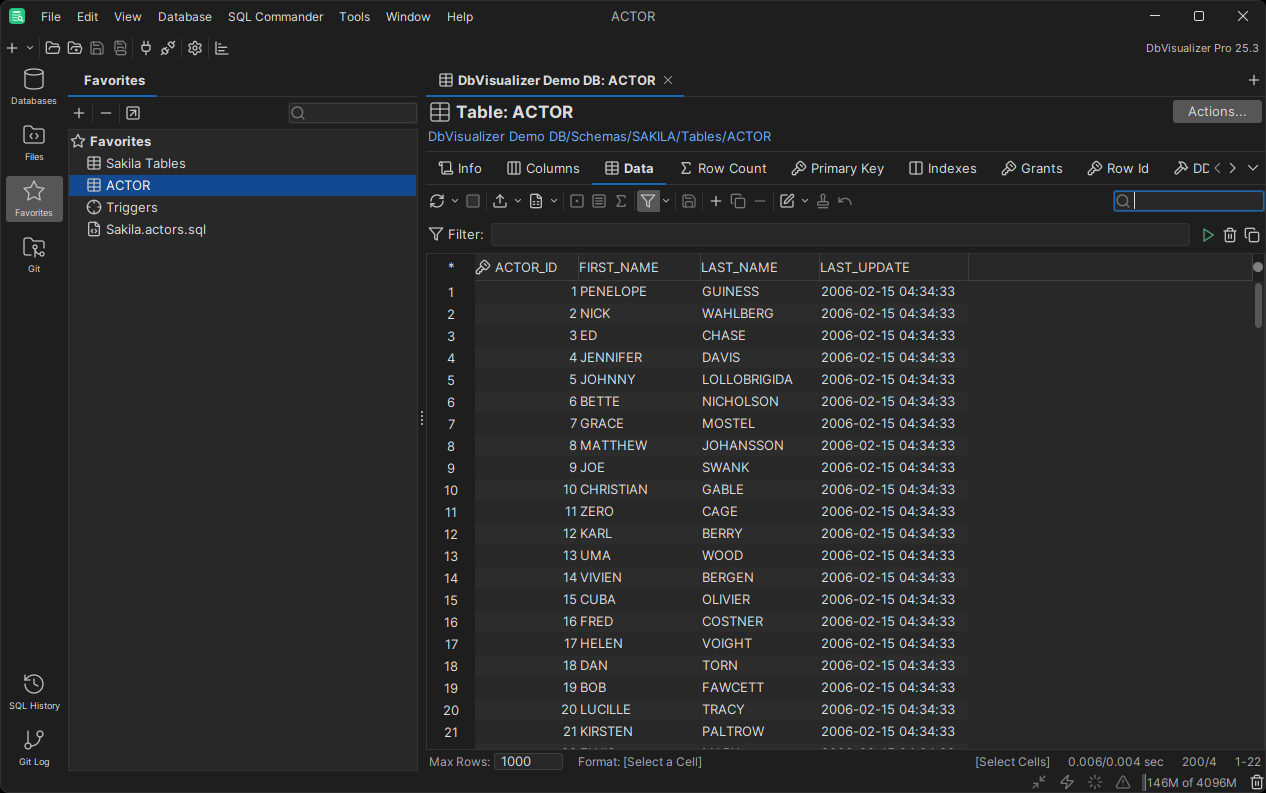Refresh the table data grid
The width and height of the screenshot is (1266, 793).
coord(437,201)
